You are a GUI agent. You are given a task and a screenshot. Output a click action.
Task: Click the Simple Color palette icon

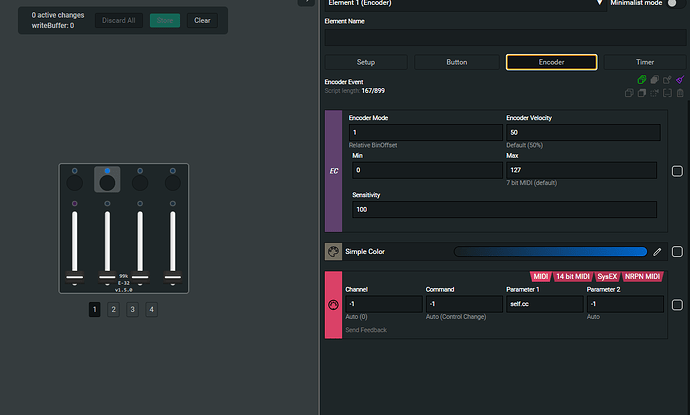pyautogui.click(x=333, y=252)
